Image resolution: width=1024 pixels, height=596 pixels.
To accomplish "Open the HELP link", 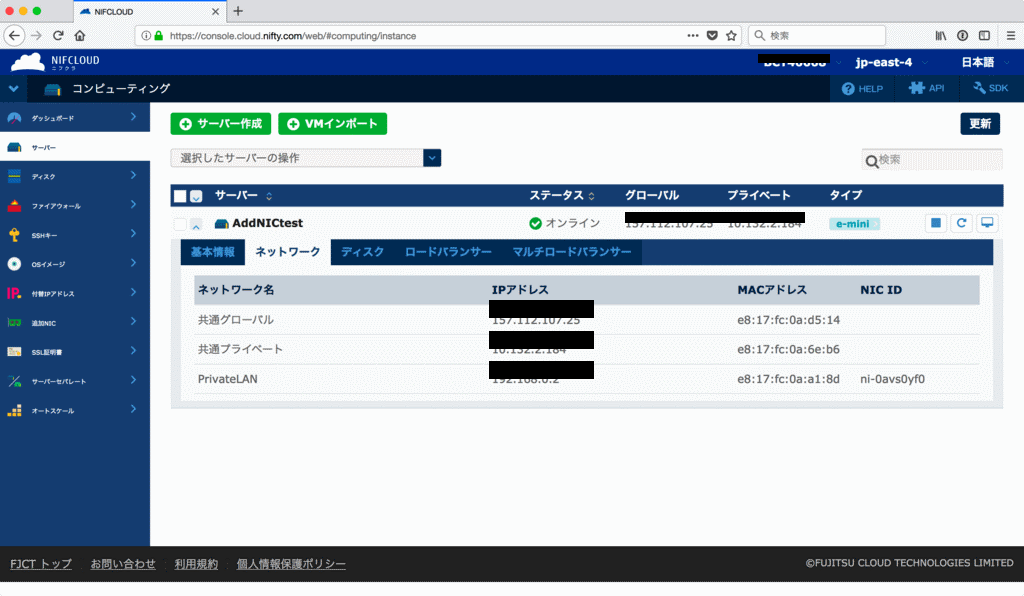I will click(x=862, y=89).
